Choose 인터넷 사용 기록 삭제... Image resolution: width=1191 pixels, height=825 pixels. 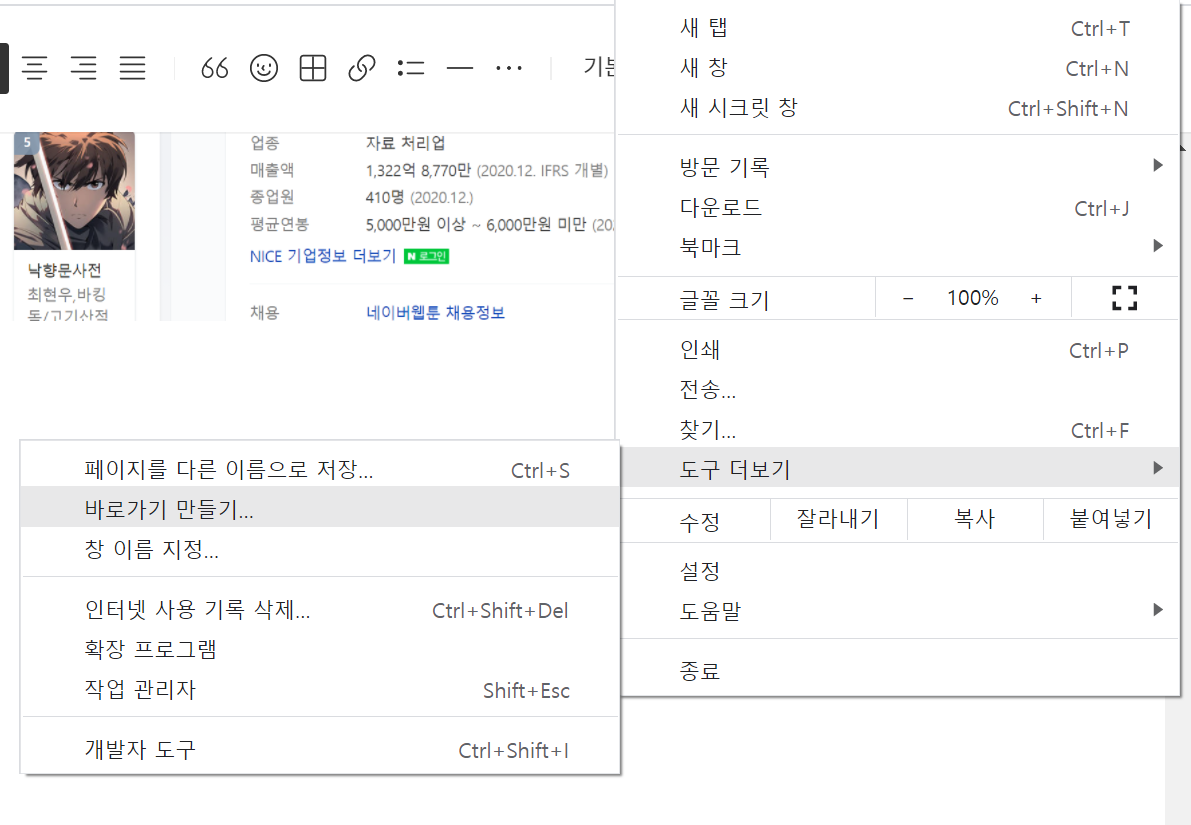pyautogui.click(x=320, y=610)
